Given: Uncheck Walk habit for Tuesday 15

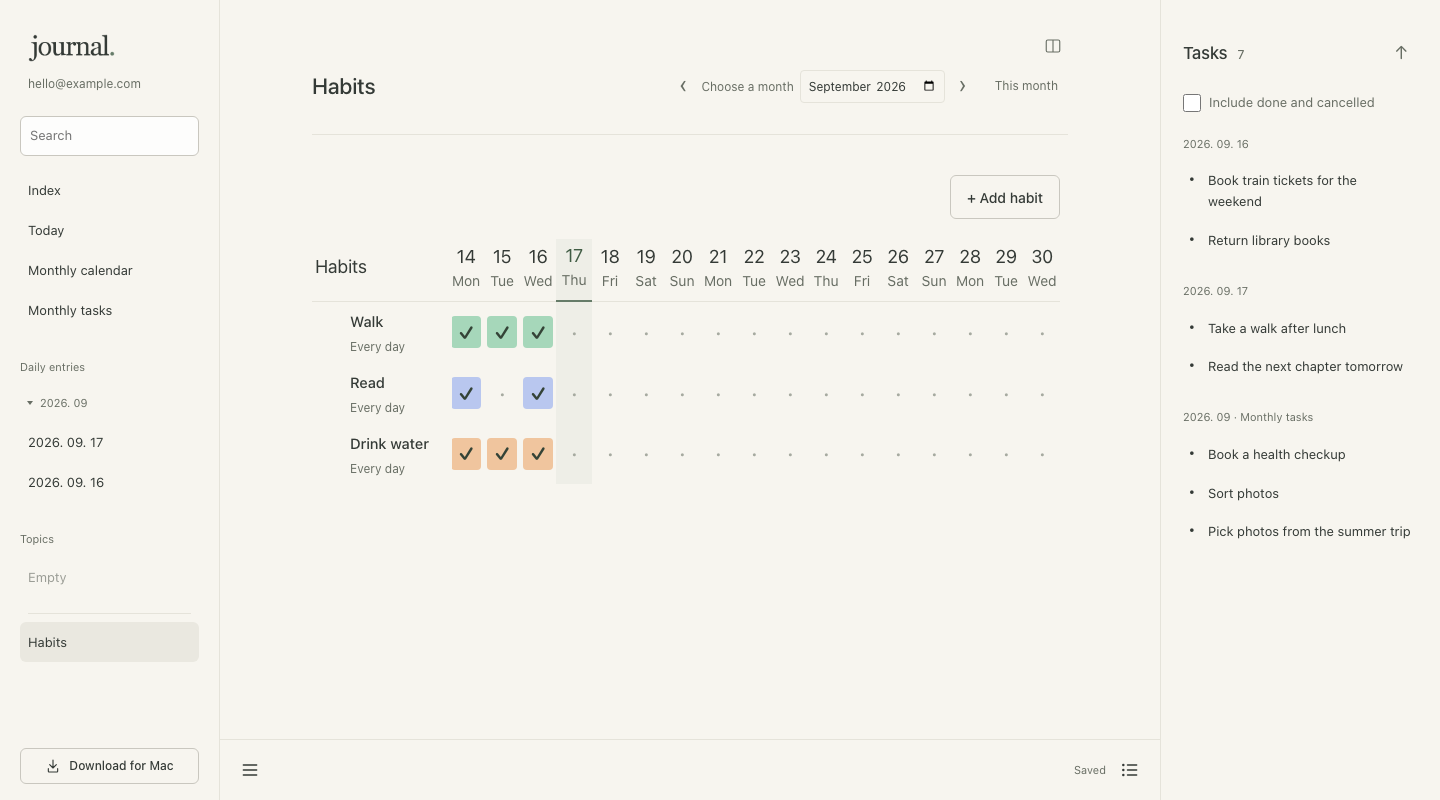Looking at the screenshot, I should click(502, 333).
